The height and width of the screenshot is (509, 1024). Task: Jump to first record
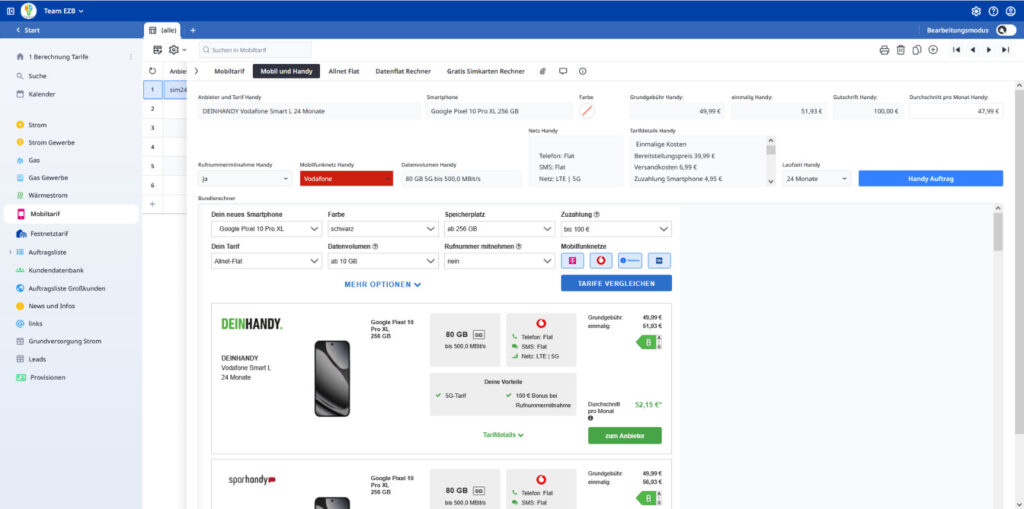(x=956, y=50)
